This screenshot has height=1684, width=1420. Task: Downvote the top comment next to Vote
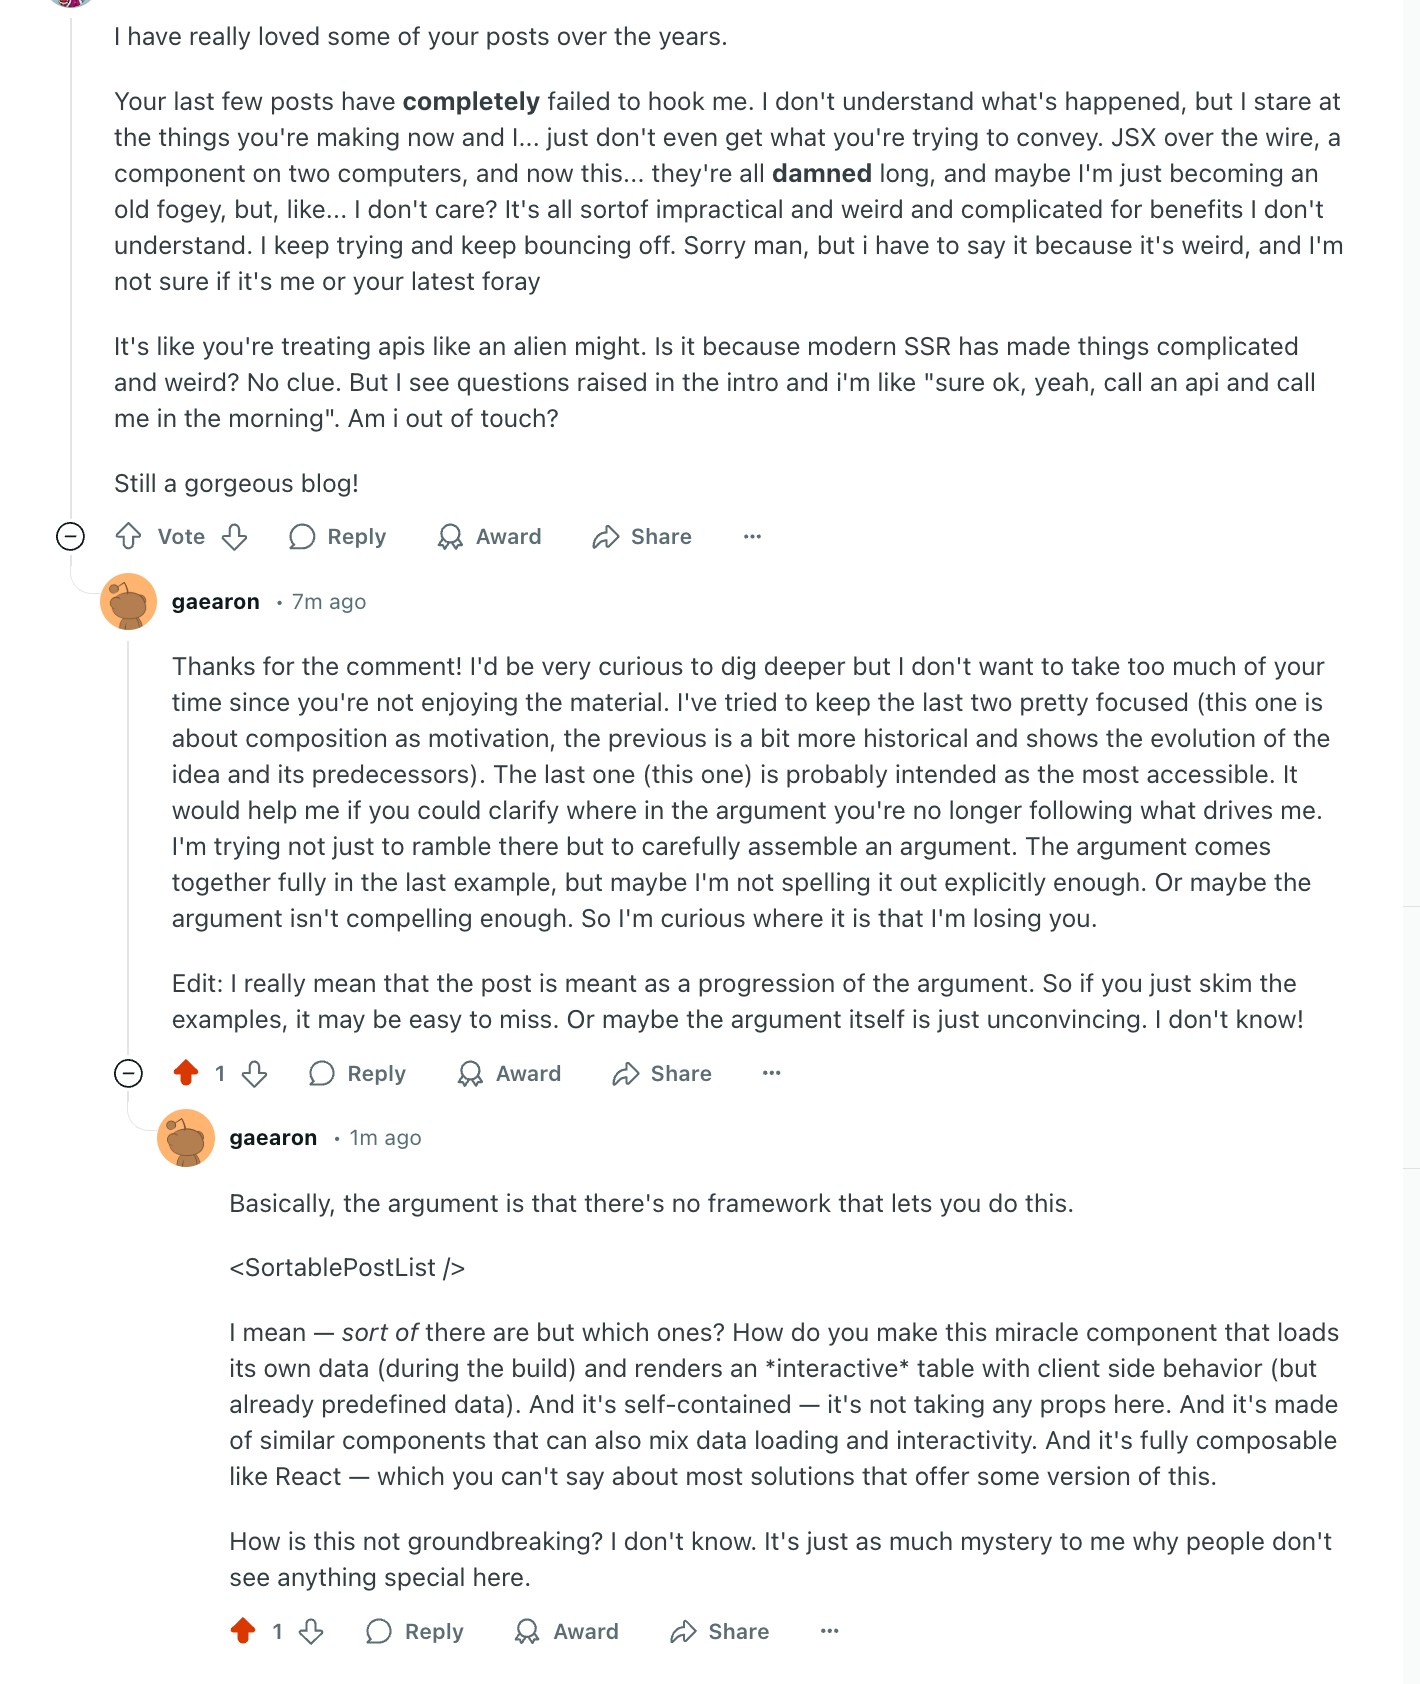click(235, 537)
